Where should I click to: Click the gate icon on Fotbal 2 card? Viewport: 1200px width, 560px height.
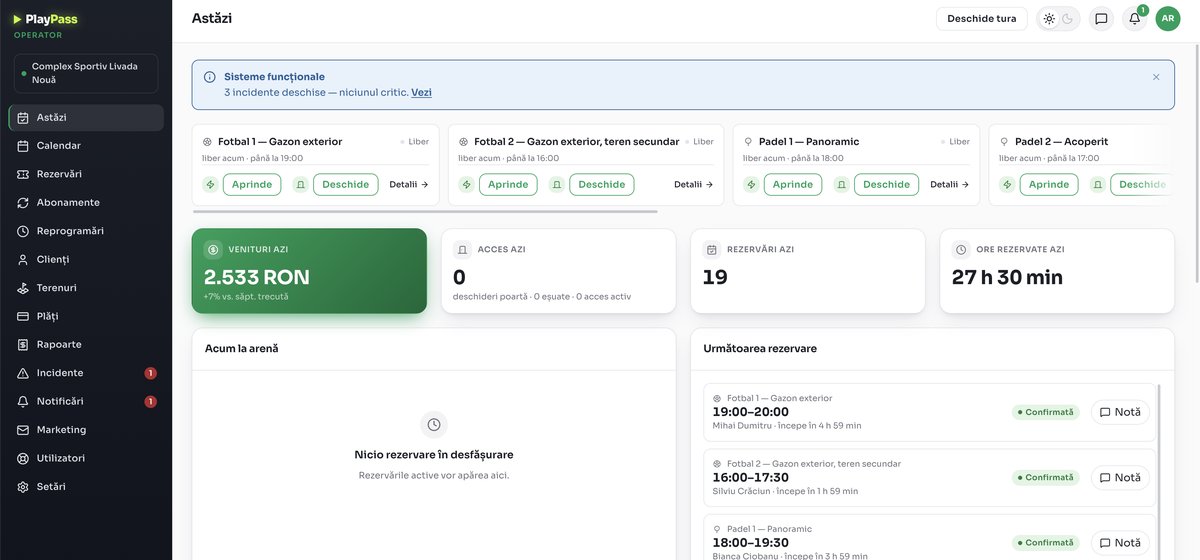(x=556, y=184)
